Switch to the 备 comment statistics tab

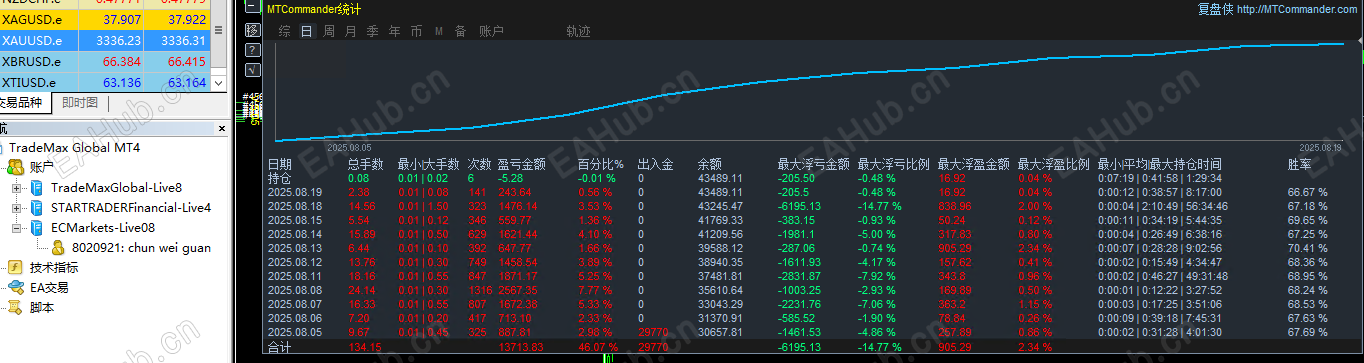pos(461,31)
